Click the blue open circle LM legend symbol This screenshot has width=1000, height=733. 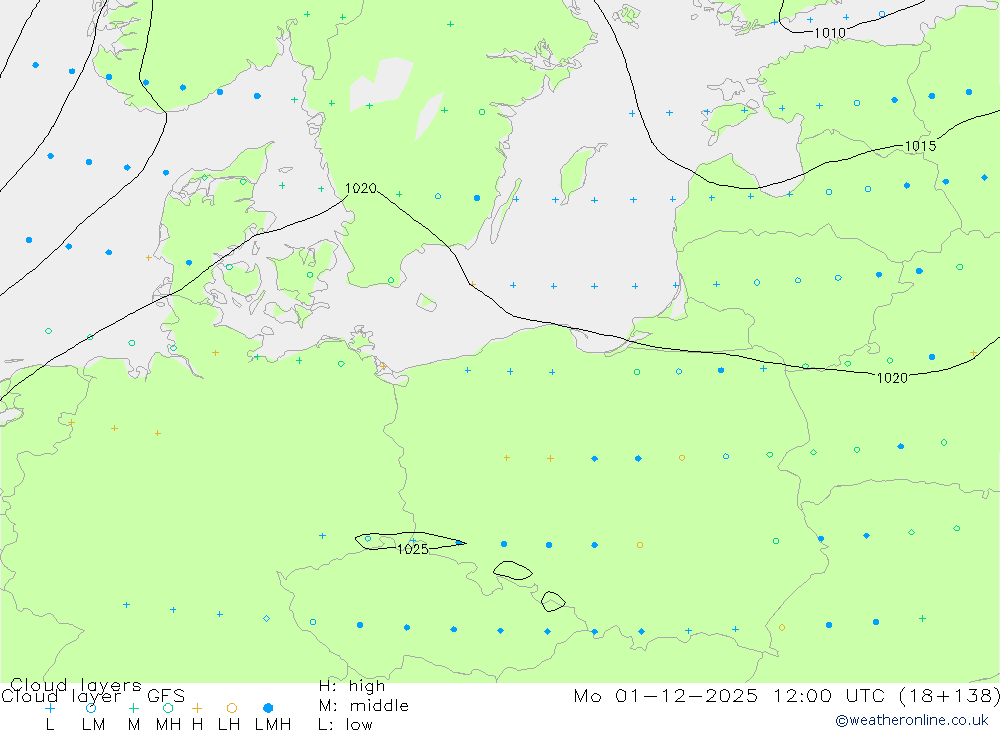pyautogui.click(x=91, y=708)
